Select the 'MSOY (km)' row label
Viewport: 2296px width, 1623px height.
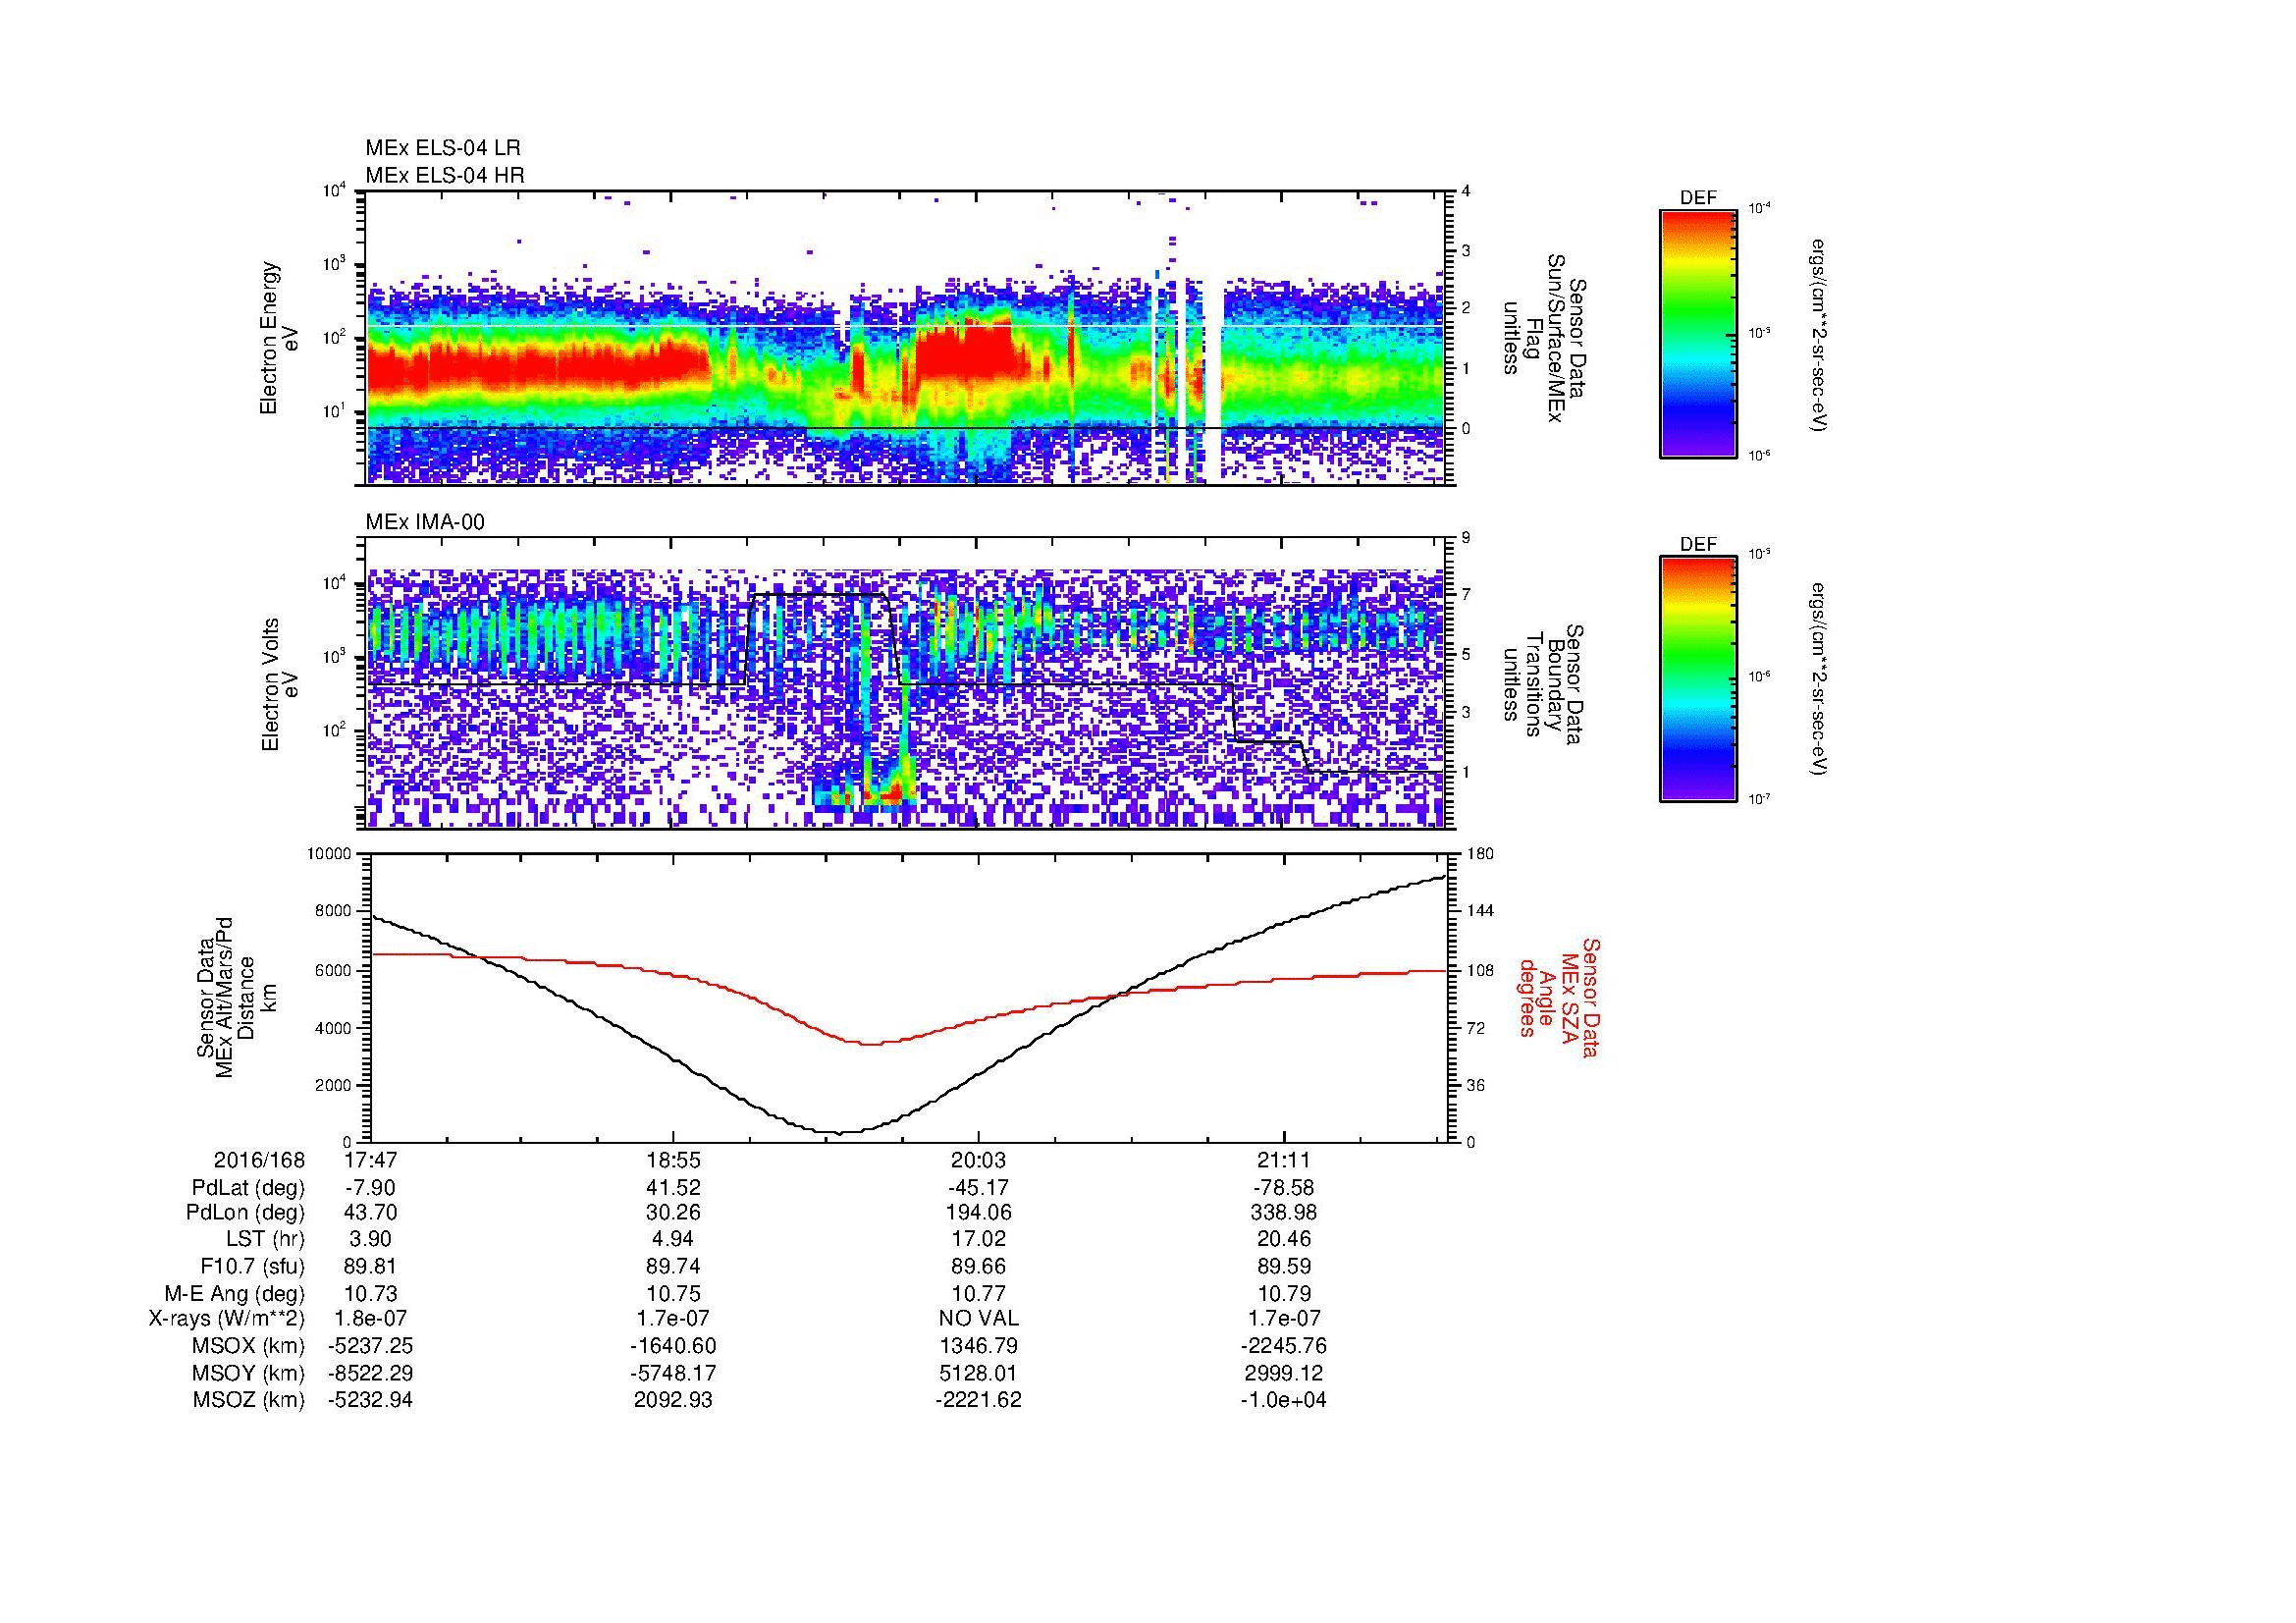(x=249, y=1373)
